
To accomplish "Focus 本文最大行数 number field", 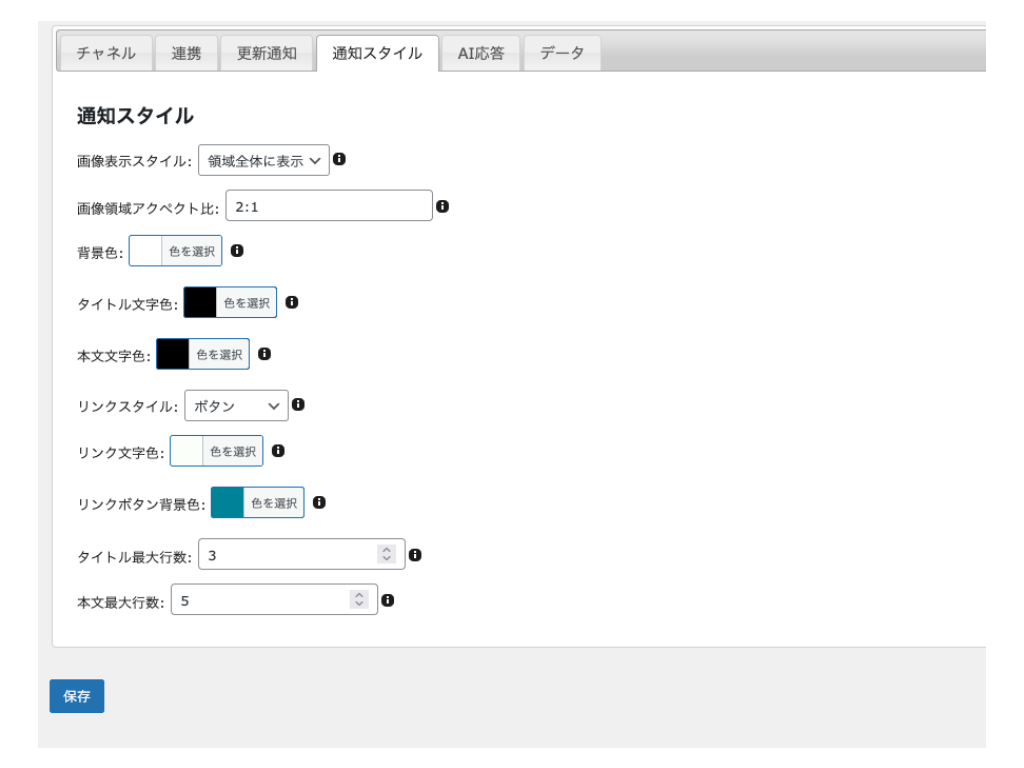I will coord(274,600).
